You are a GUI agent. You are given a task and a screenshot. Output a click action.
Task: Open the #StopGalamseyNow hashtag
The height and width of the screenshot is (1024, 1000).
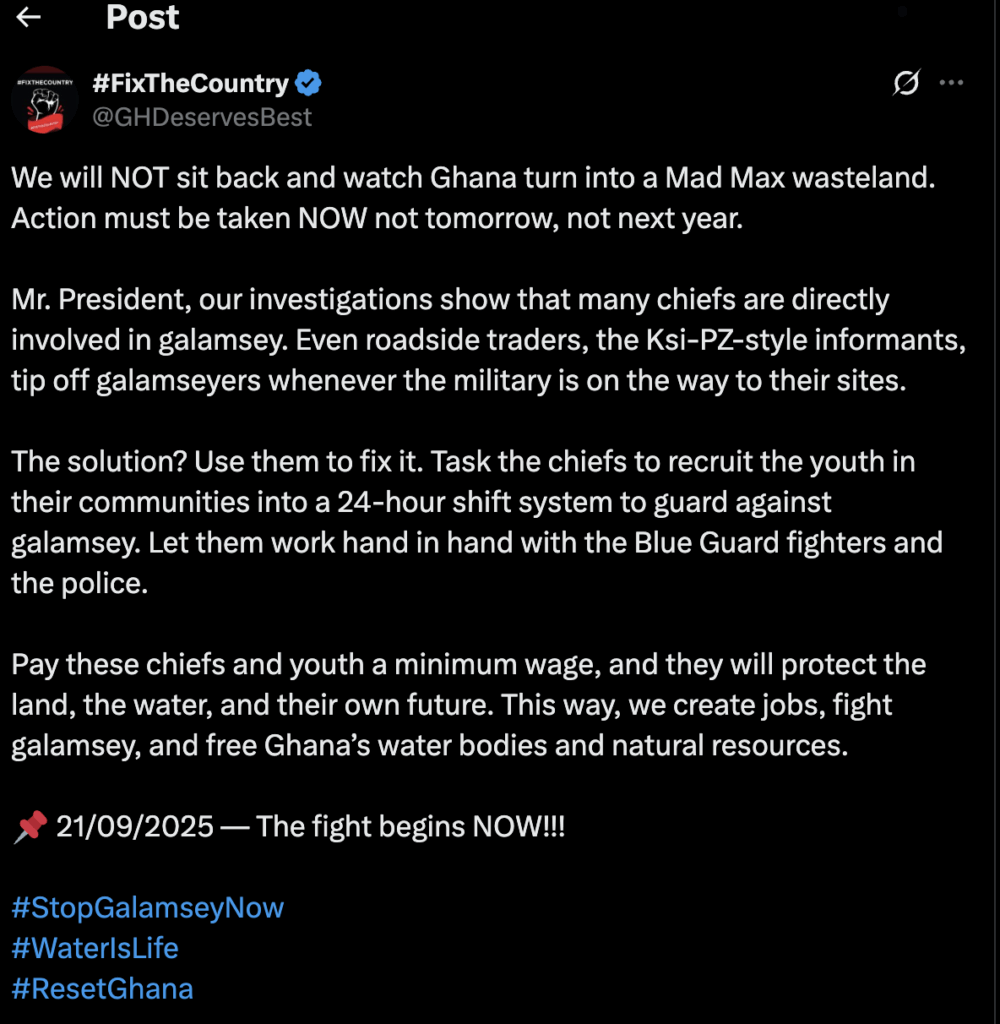(x=148, y=908)
